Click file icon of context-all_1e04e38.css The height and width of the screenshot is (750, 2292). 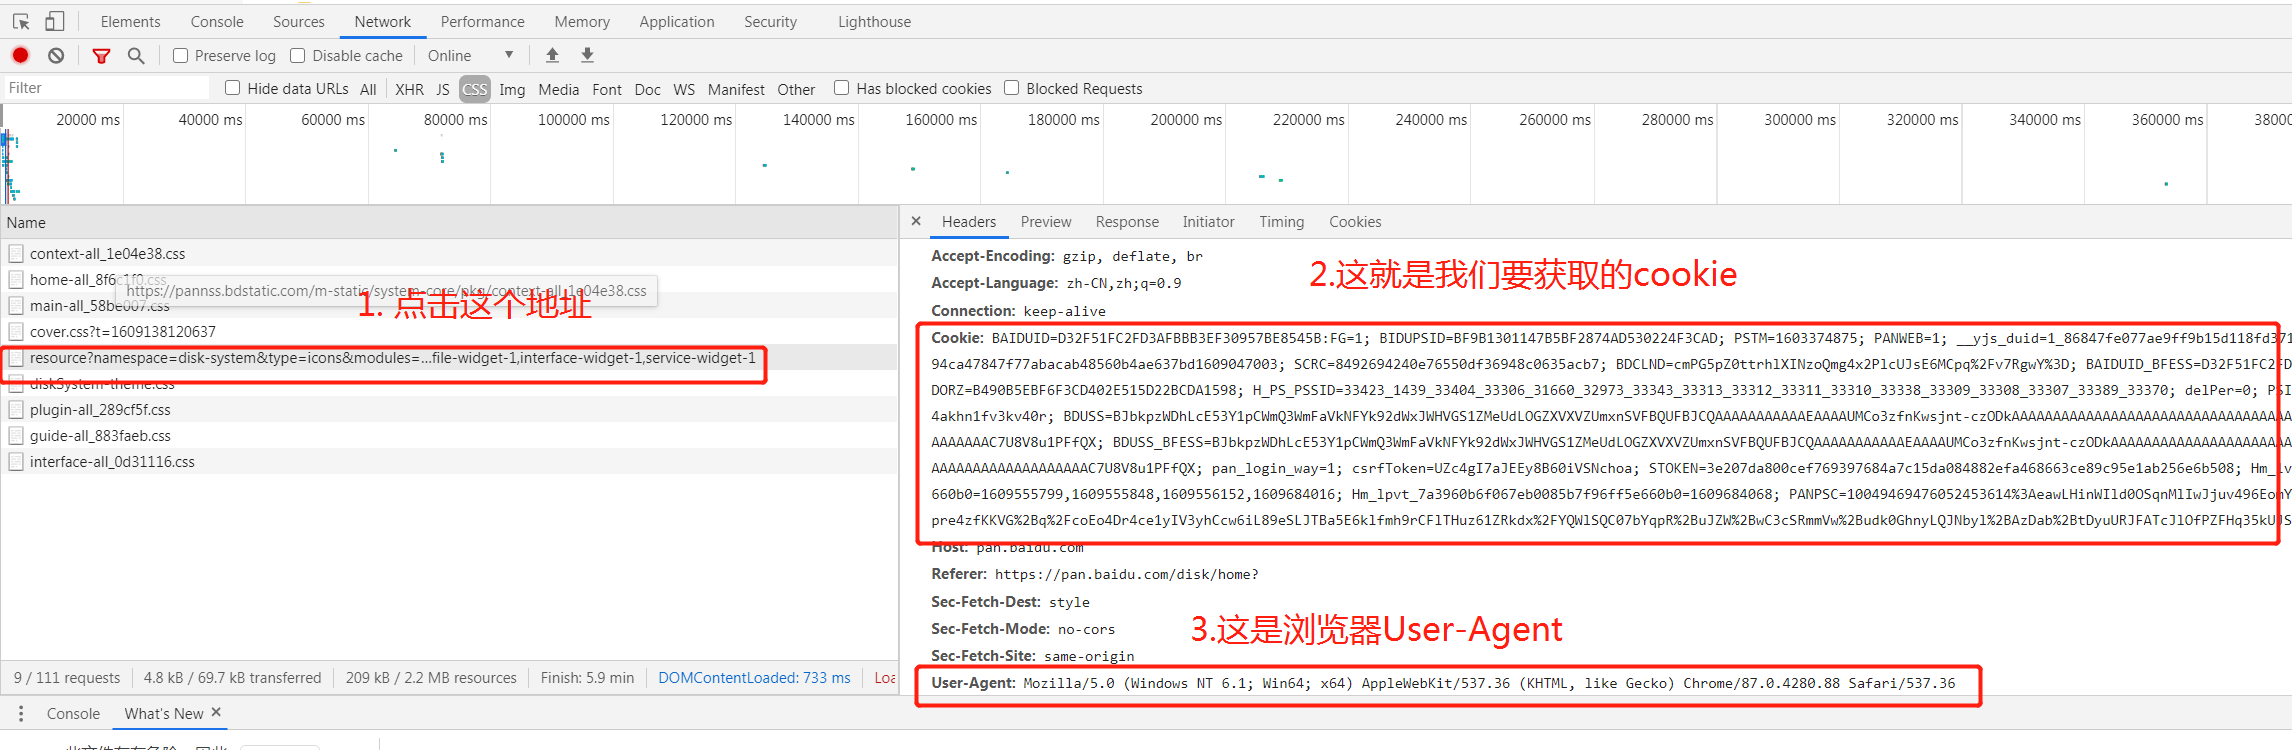[16, 253]
